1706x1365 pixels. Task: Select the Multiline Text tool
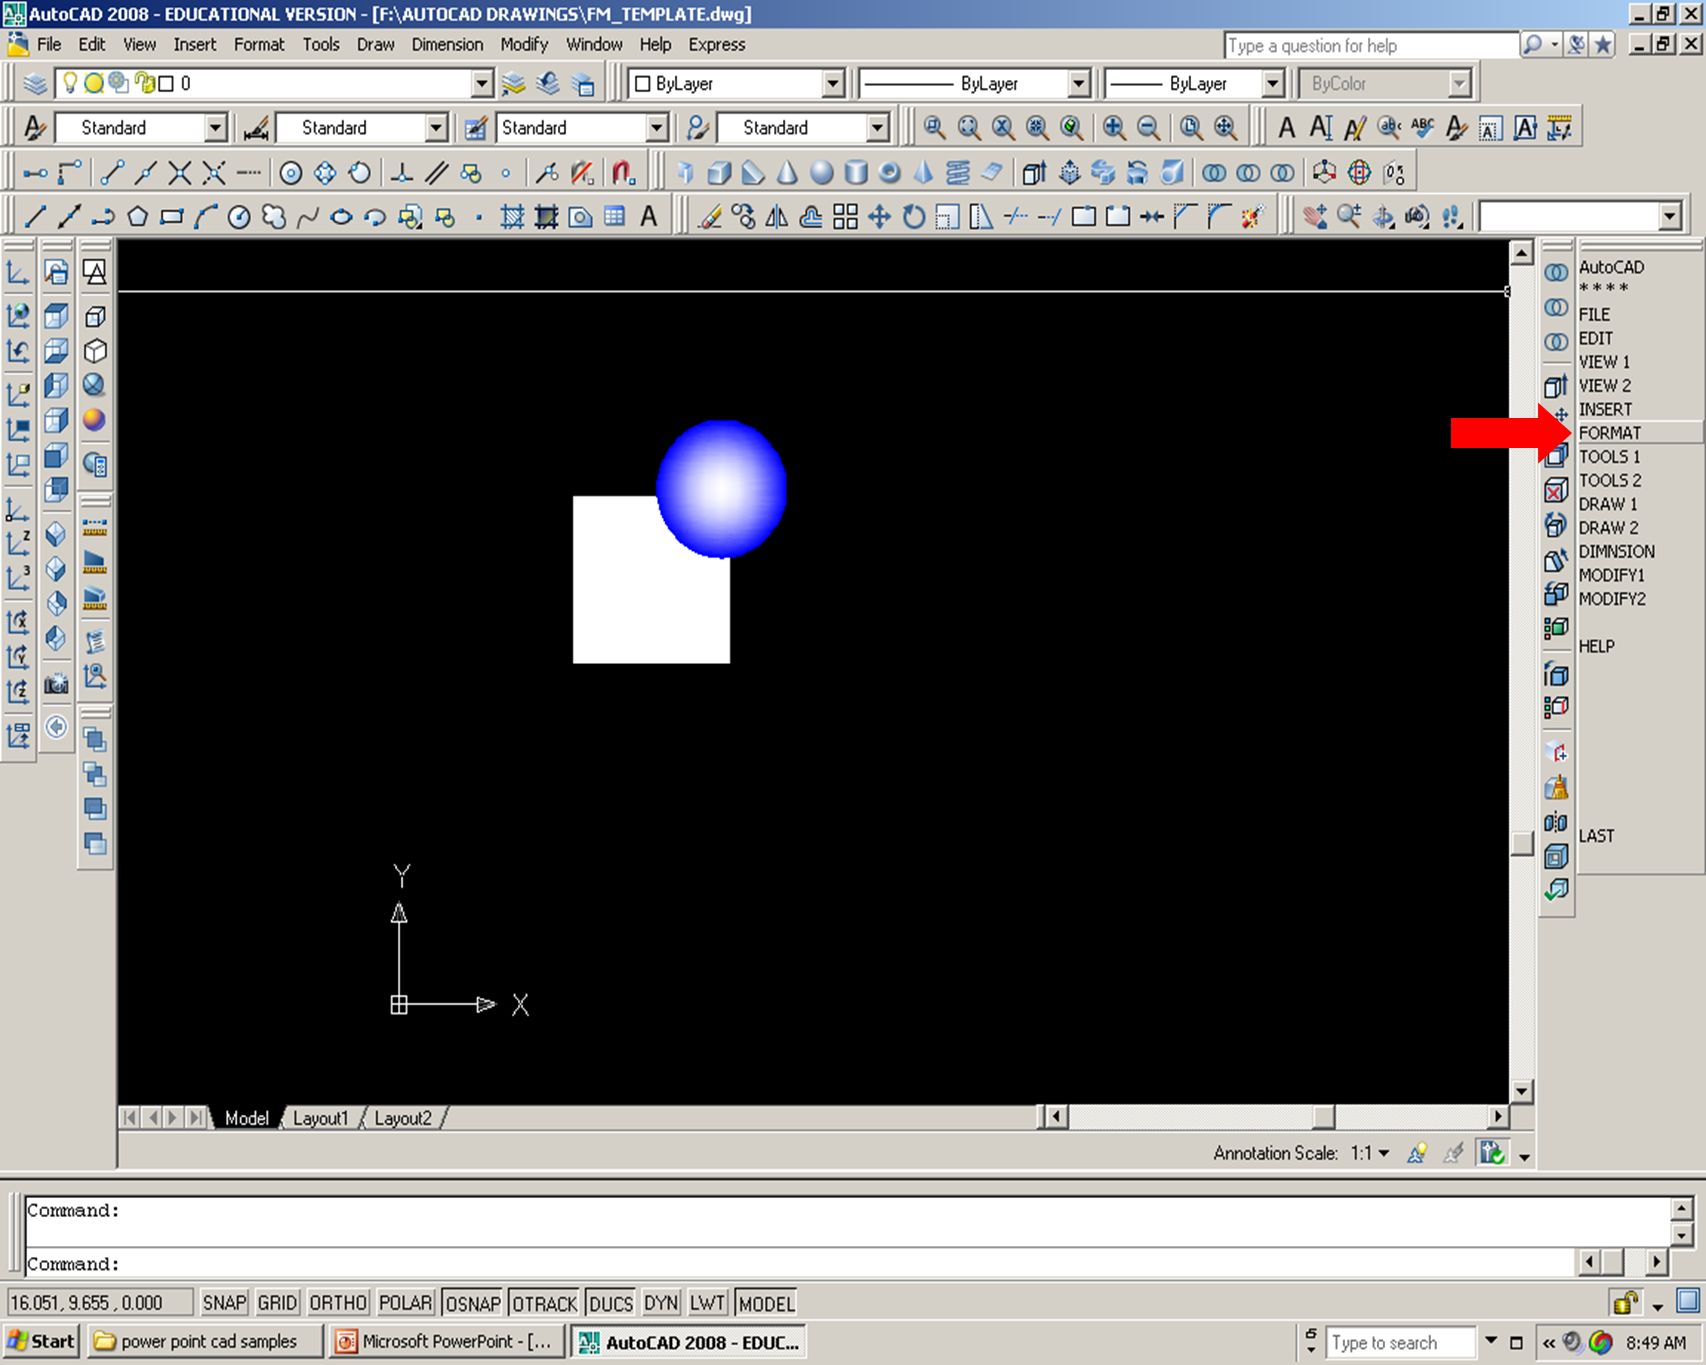(649, 216)
